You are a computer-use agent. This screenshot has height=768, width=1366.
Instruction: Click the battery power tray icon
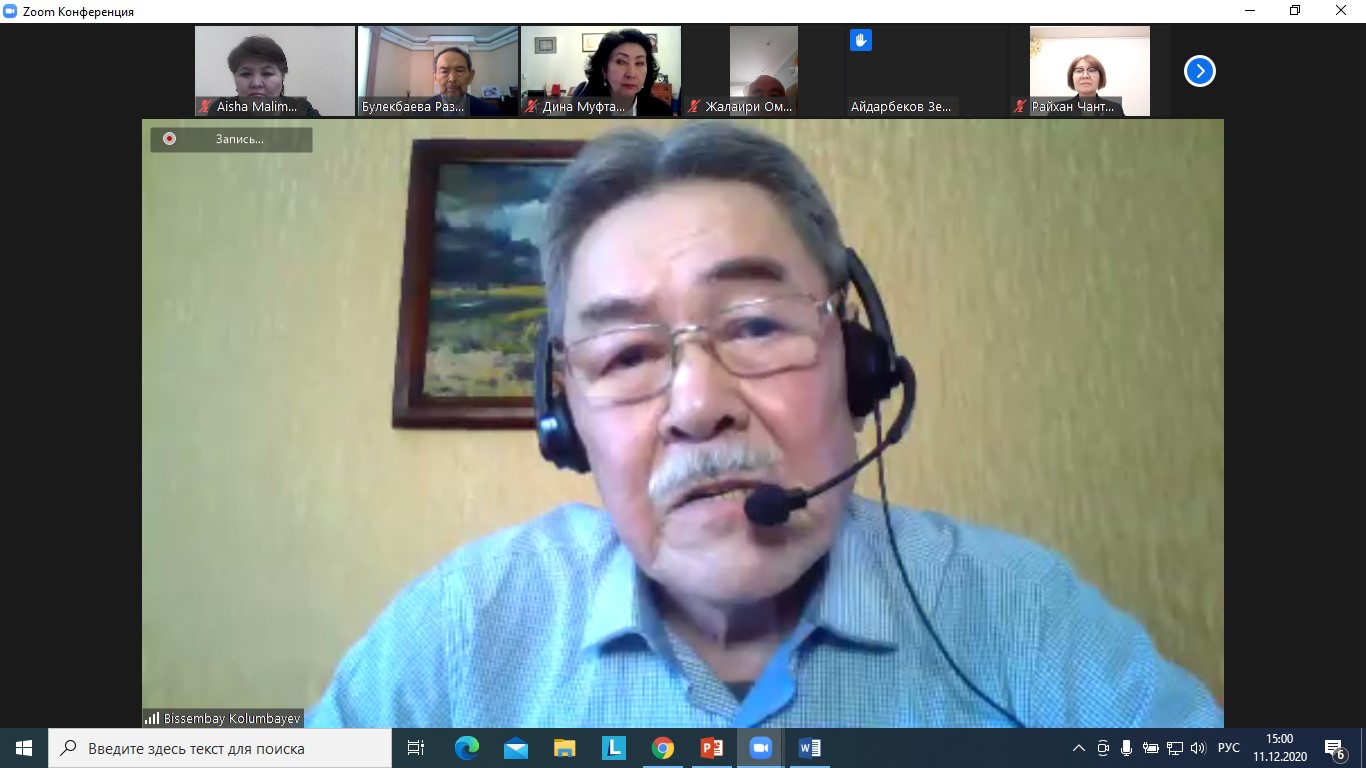click(1151, 748)
